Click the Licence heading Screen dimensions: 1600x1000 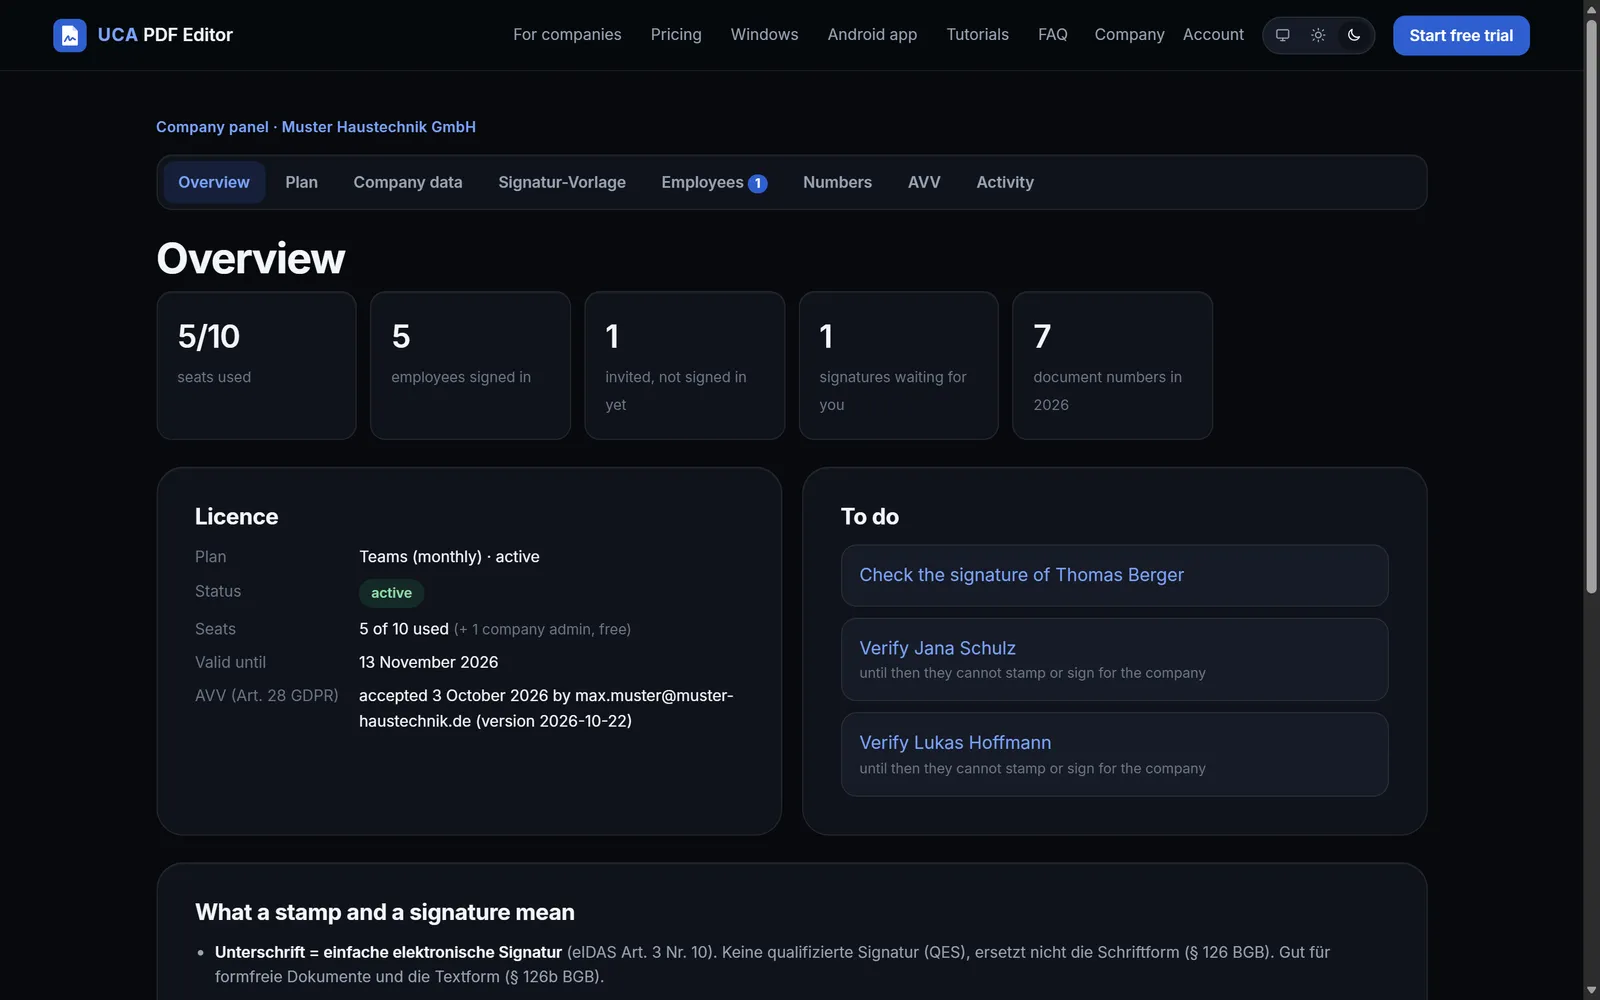[236, 517]
